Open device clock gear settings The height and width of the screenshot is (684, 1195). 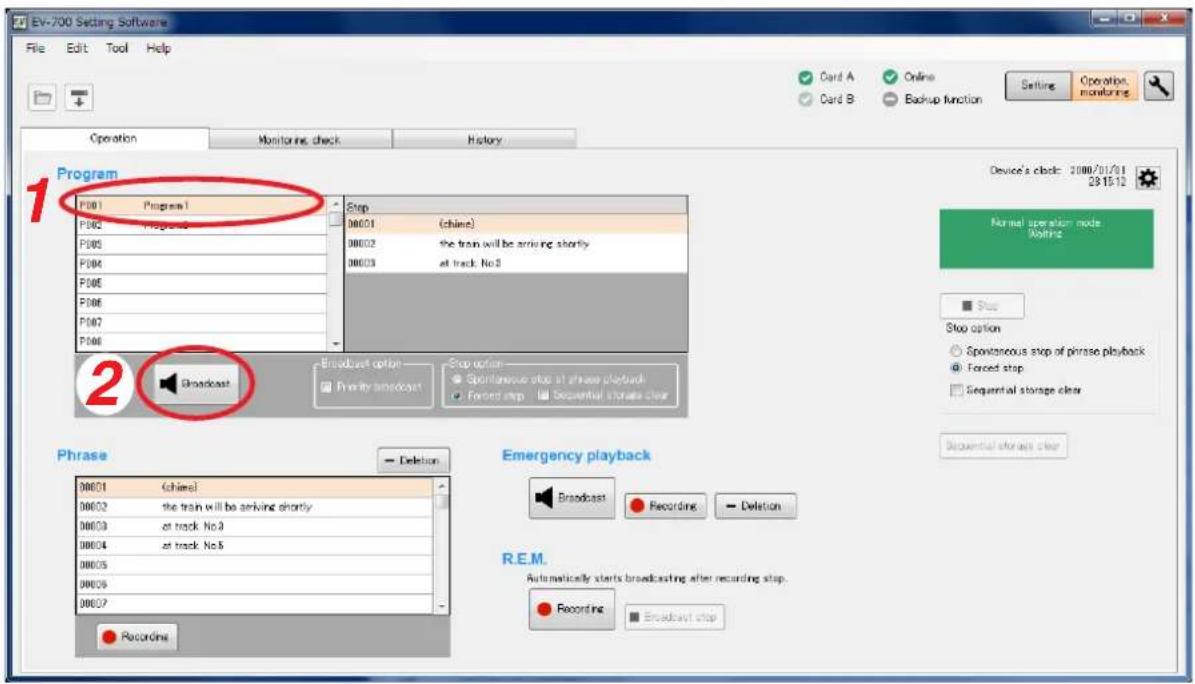click(x=1148, y=178)
